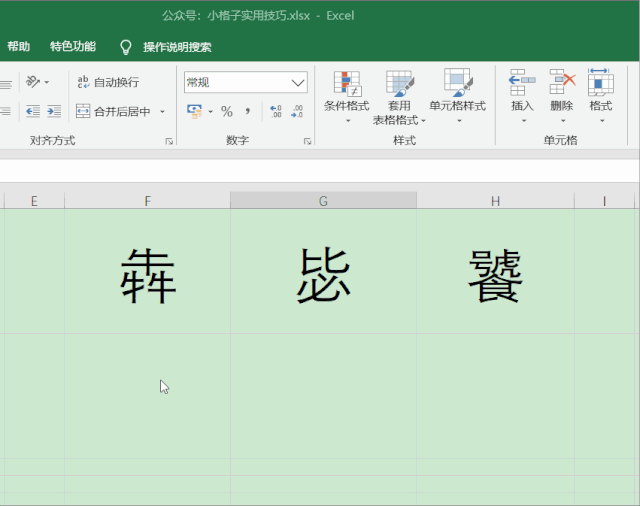Expand the 格式 dropdown arrow
This screenshot has width=640, height=506.
(602, 121)
